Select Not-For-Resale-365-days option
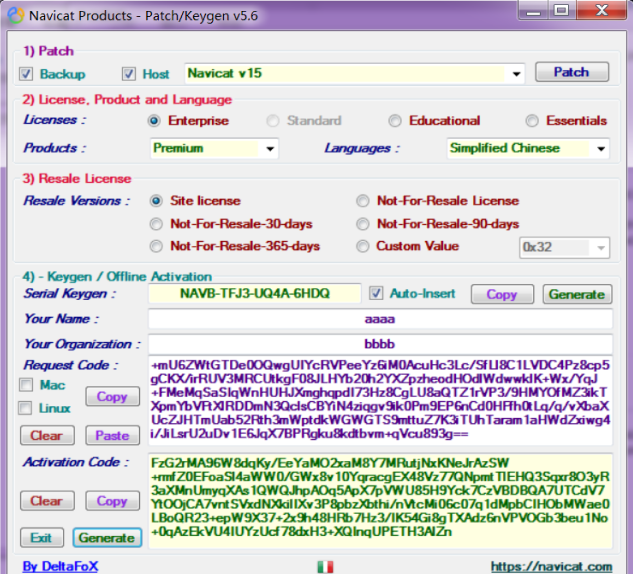This screenshot has height=574, width=633. [156, 246]
